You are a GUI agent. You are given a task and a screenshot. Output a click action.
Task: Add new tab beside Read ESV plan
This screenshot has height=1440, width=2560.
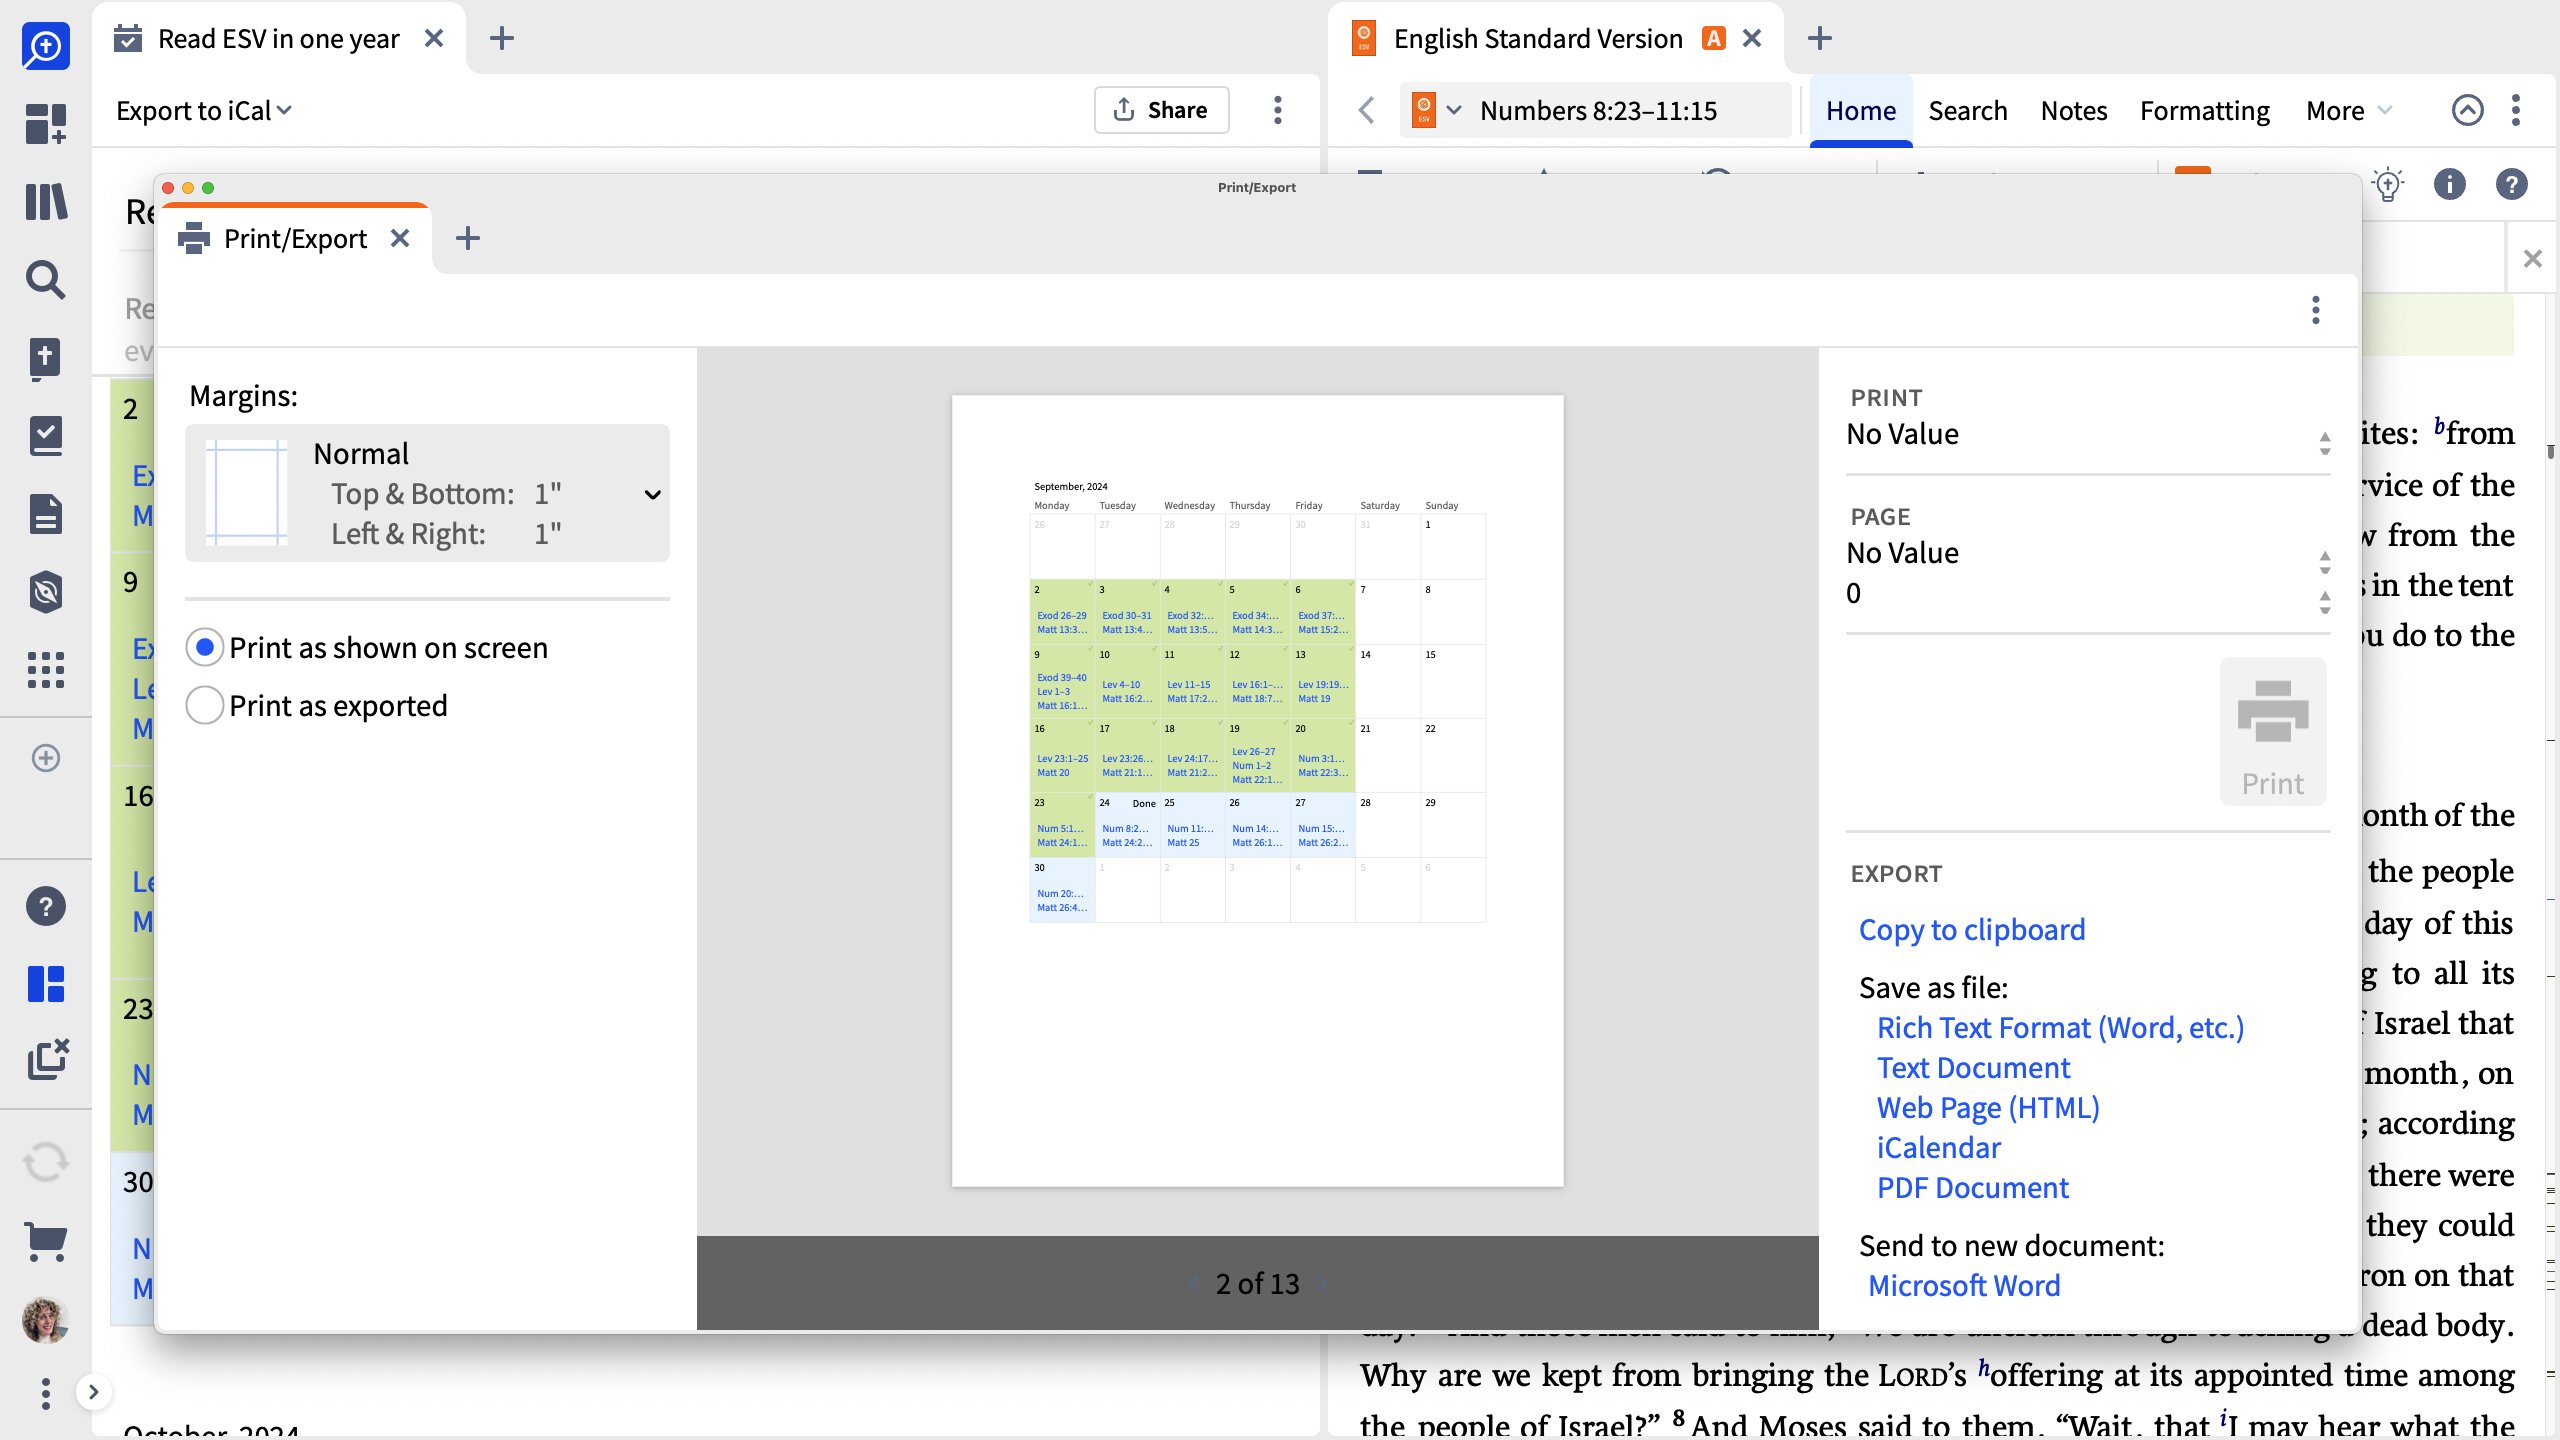[x=502, y=39]
